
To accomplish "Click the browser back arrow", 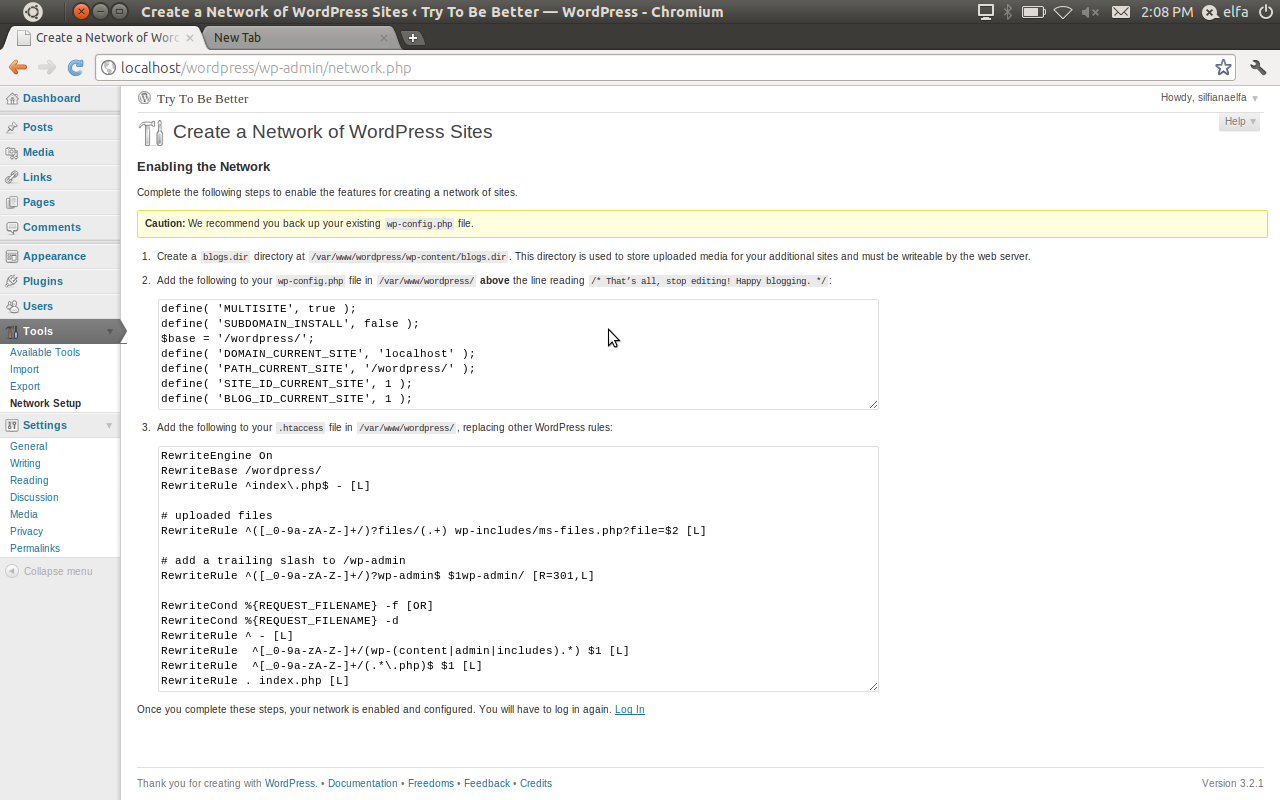I will click(x=18, y=68).
